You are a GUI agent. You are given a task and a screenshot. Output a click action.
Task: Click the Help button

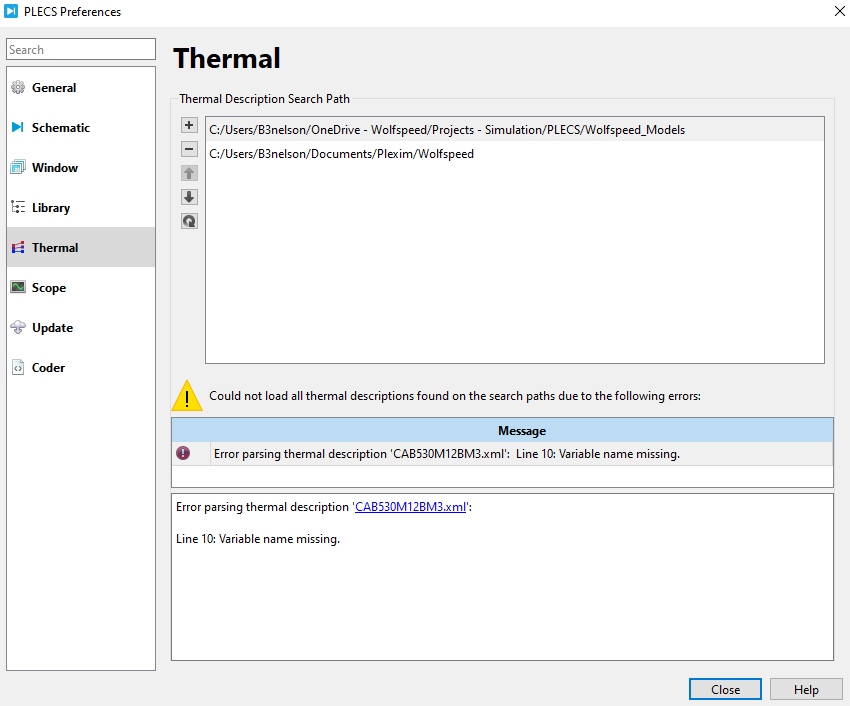tap(806, 689)
